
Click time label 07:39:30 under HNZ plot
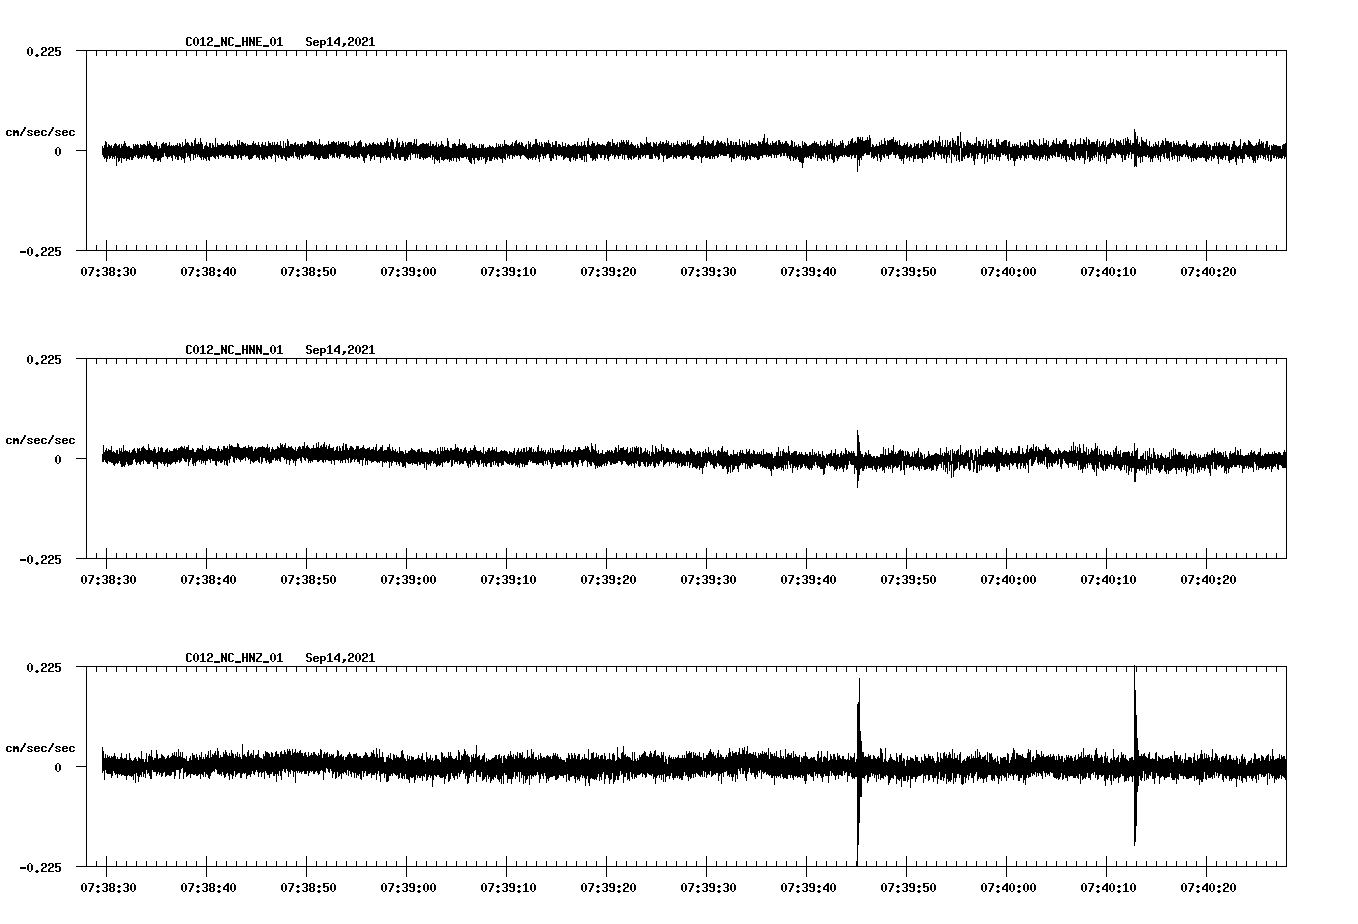click(x=708, y=888)
